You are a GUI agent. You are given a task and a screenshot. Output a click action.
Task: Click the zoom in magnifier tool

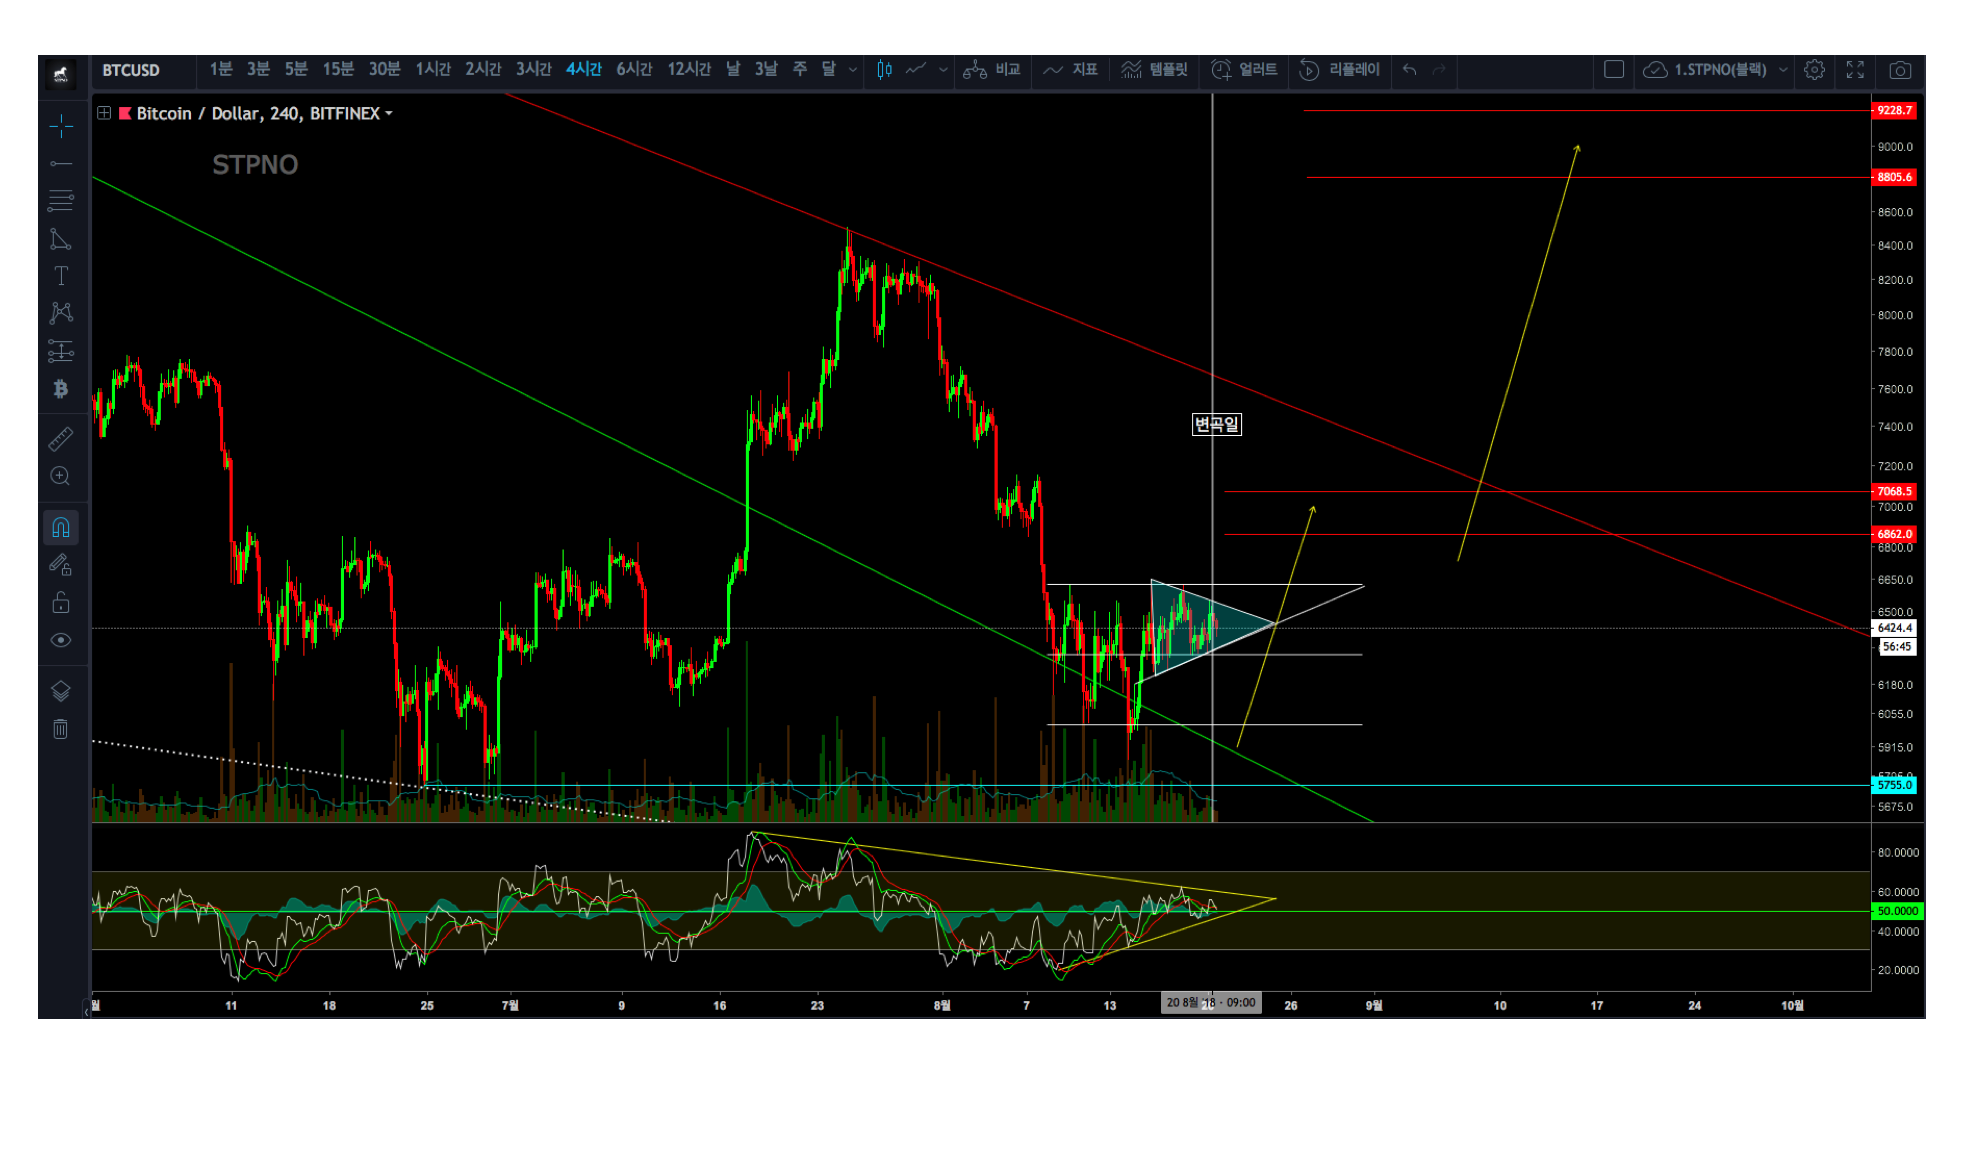61,476
